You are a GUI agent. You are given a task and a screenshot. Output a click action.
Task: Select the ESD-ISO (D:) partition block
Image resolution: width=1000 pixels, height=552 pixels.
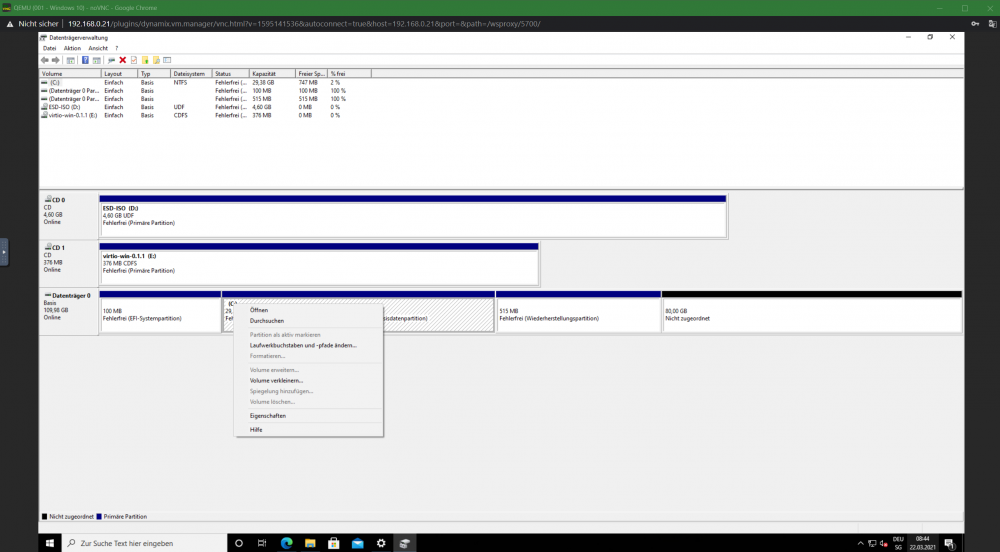click(413, 217)
